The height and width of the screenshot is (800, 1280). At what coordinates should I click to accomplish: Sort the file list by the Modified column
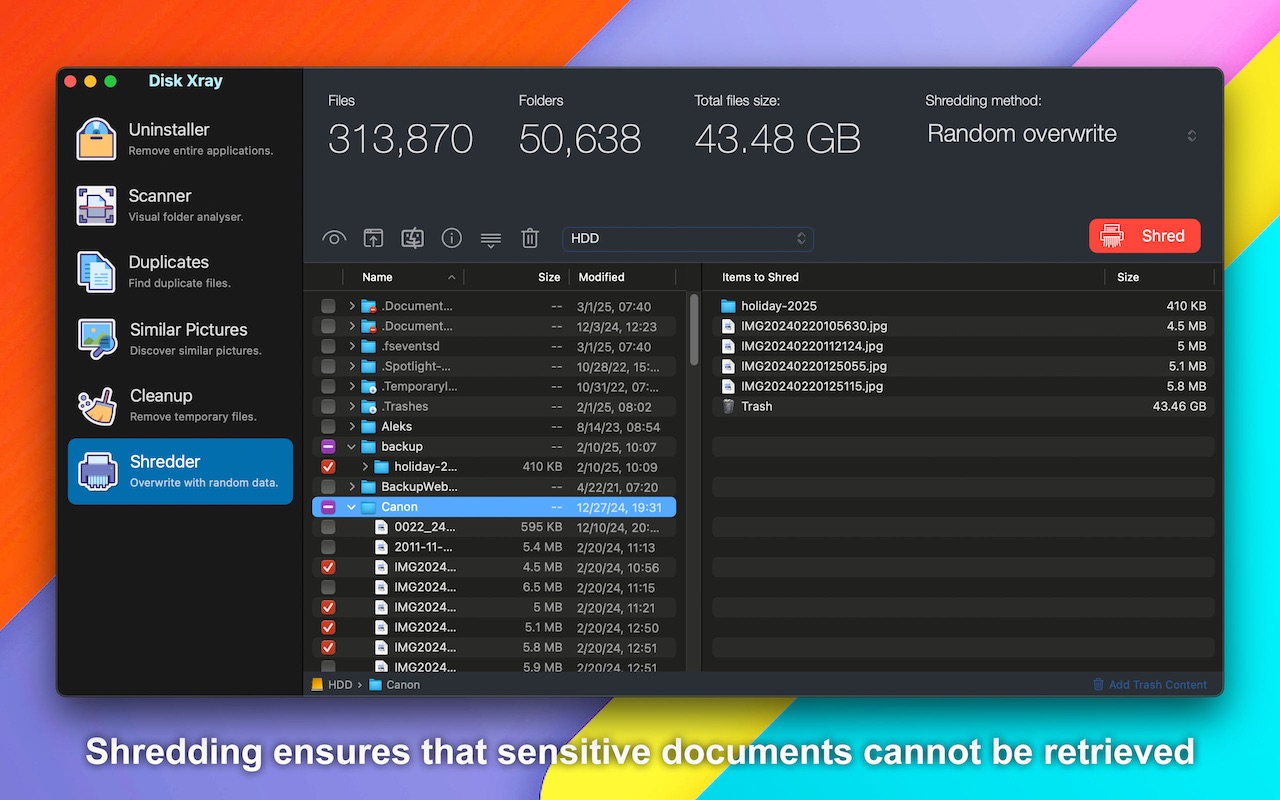(623, 277)
